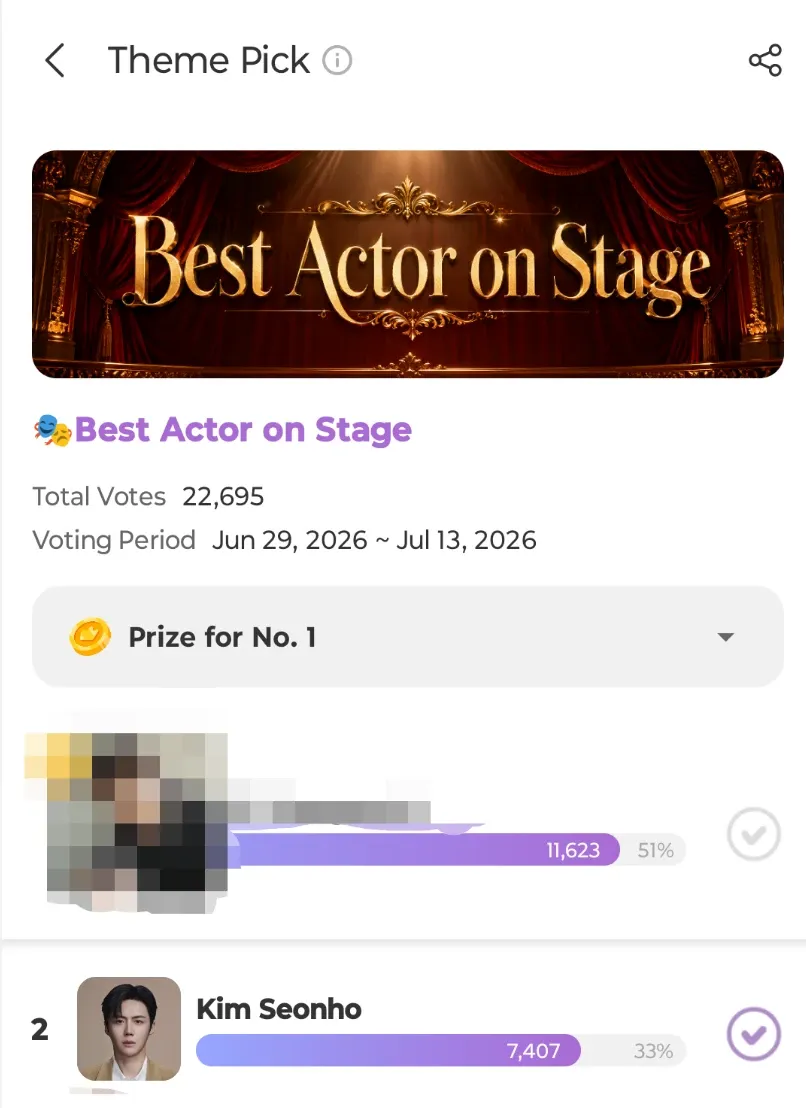This screenshot has height=1108, width=806.
Task: Click the purple Best Actor on Stage title
Action: click(x=243, y=430)
